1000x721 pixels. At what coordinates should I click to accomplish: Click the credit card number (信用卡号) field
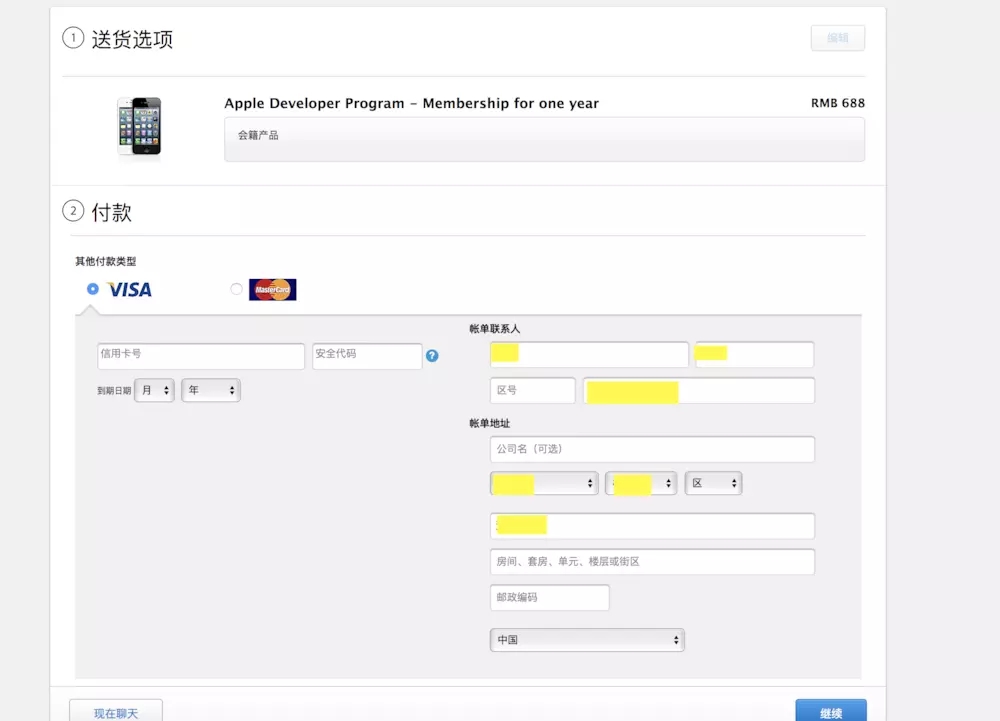coord(200,356)
